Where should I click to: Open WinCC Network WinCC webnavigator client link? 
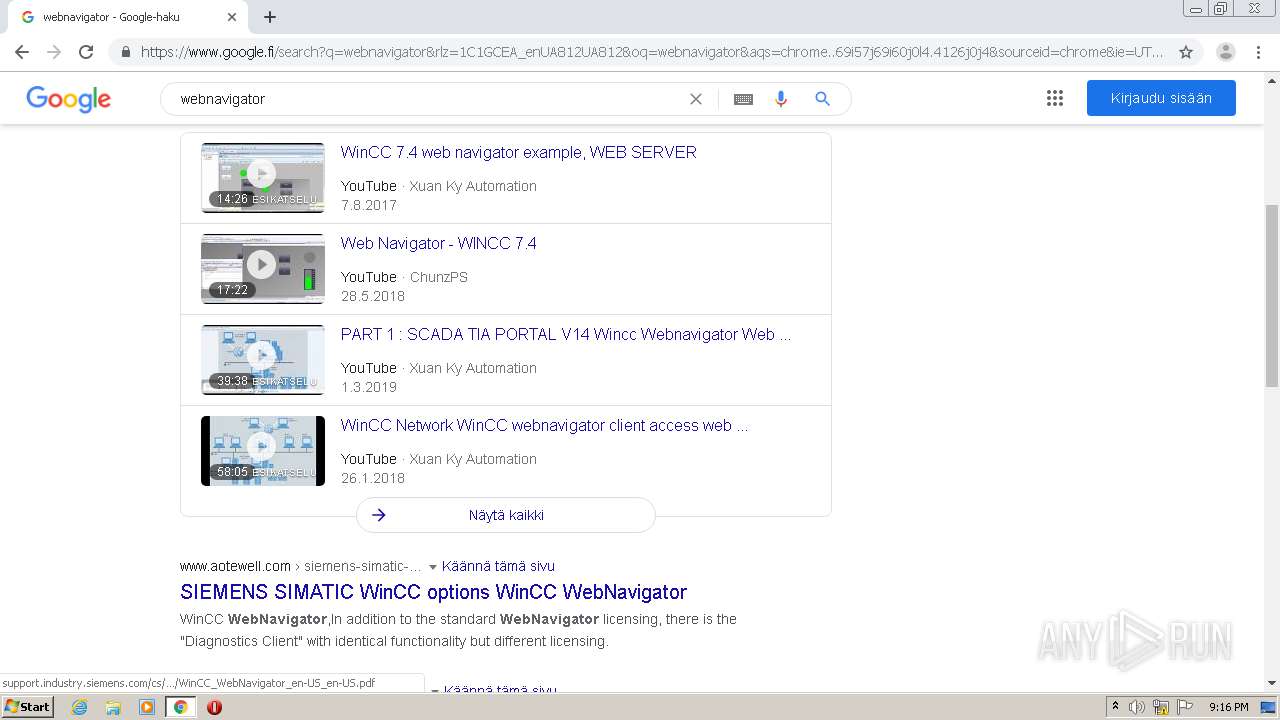pos(544,425)
